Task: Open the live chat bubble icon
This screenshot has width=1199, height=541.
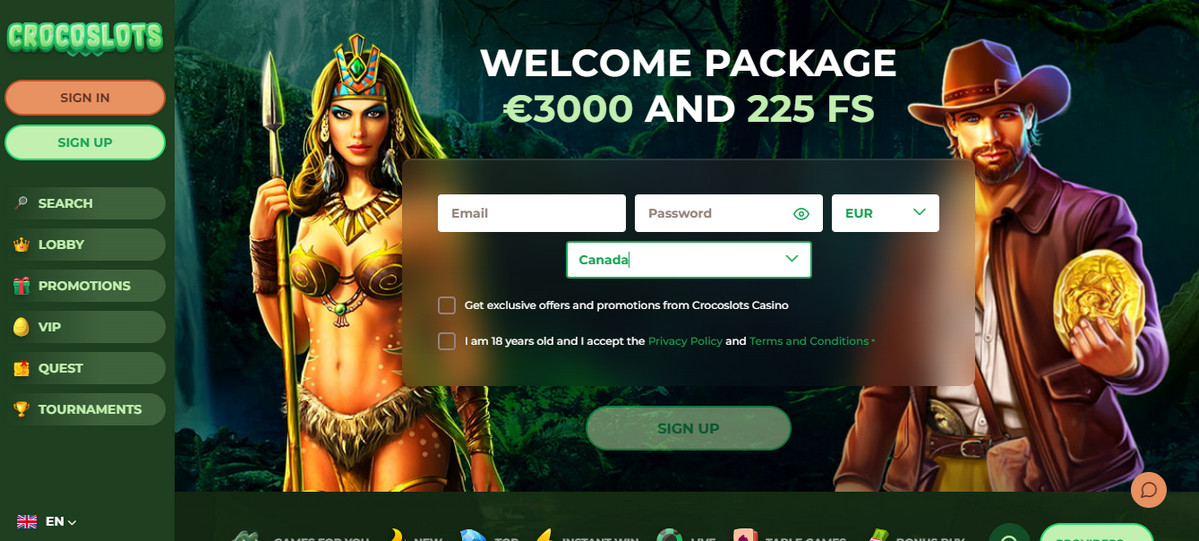Action: point(1149,490)
